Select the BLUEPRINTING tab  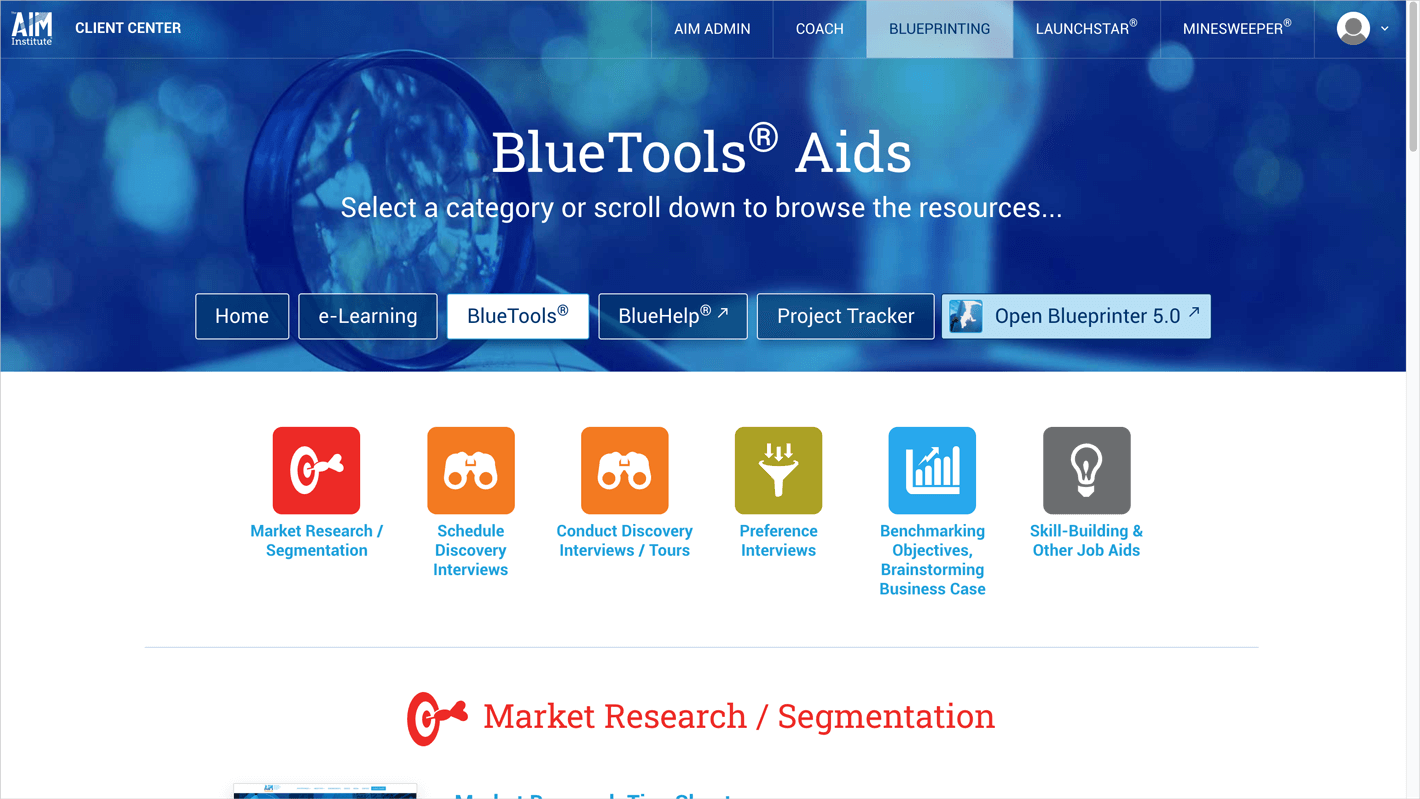pos(940,29)
